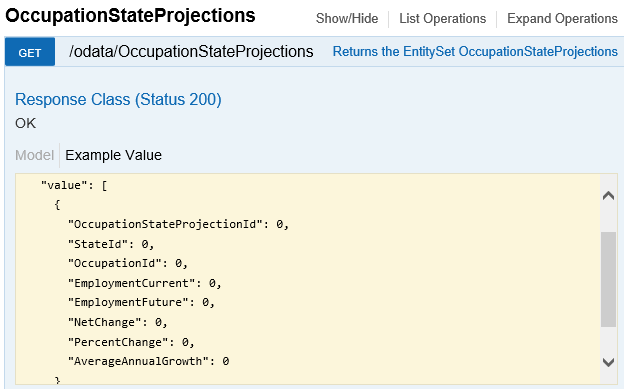This screenshot has height=389, width=624.
Task: Click the scroll up arrow in example box
Action: pos(608,195)
